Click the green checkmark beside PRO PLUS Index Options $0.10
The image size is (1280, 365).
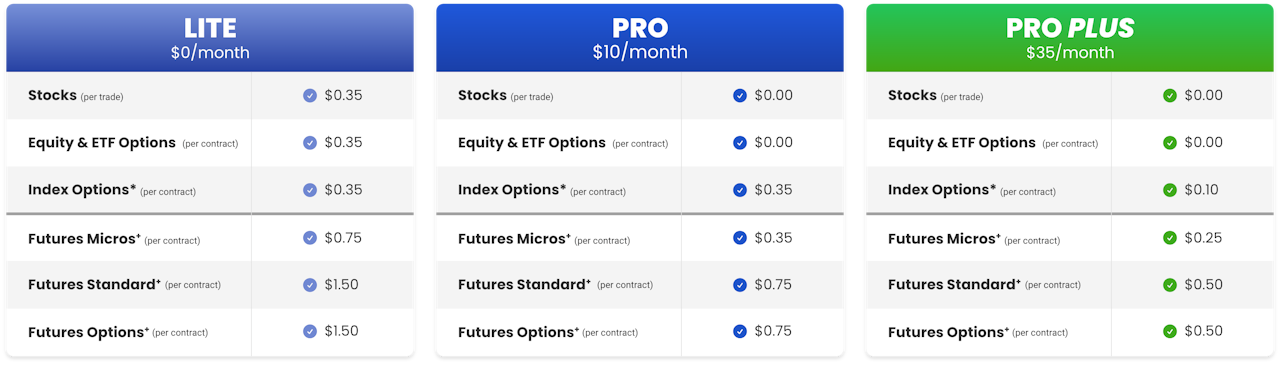point(1170,190)
